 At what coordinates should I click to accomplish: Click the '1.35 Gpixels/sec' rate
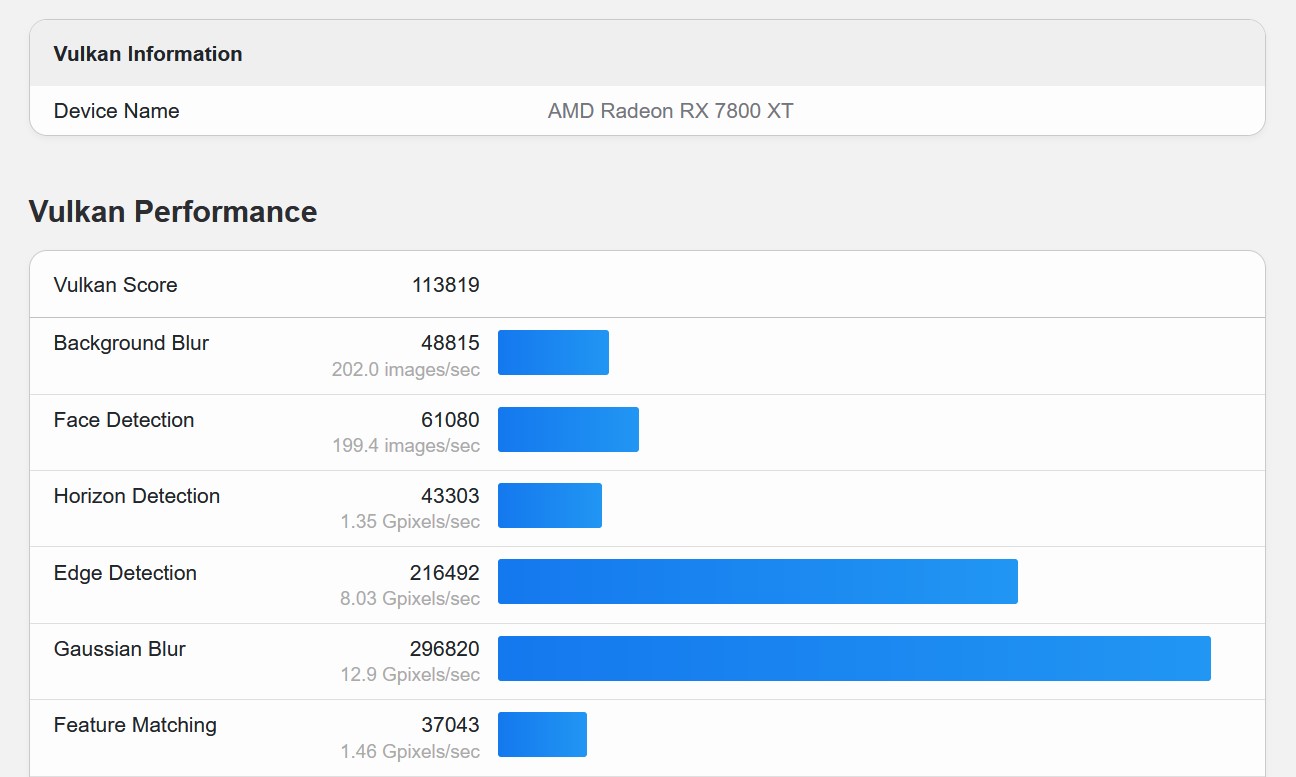tap(410, 522)
